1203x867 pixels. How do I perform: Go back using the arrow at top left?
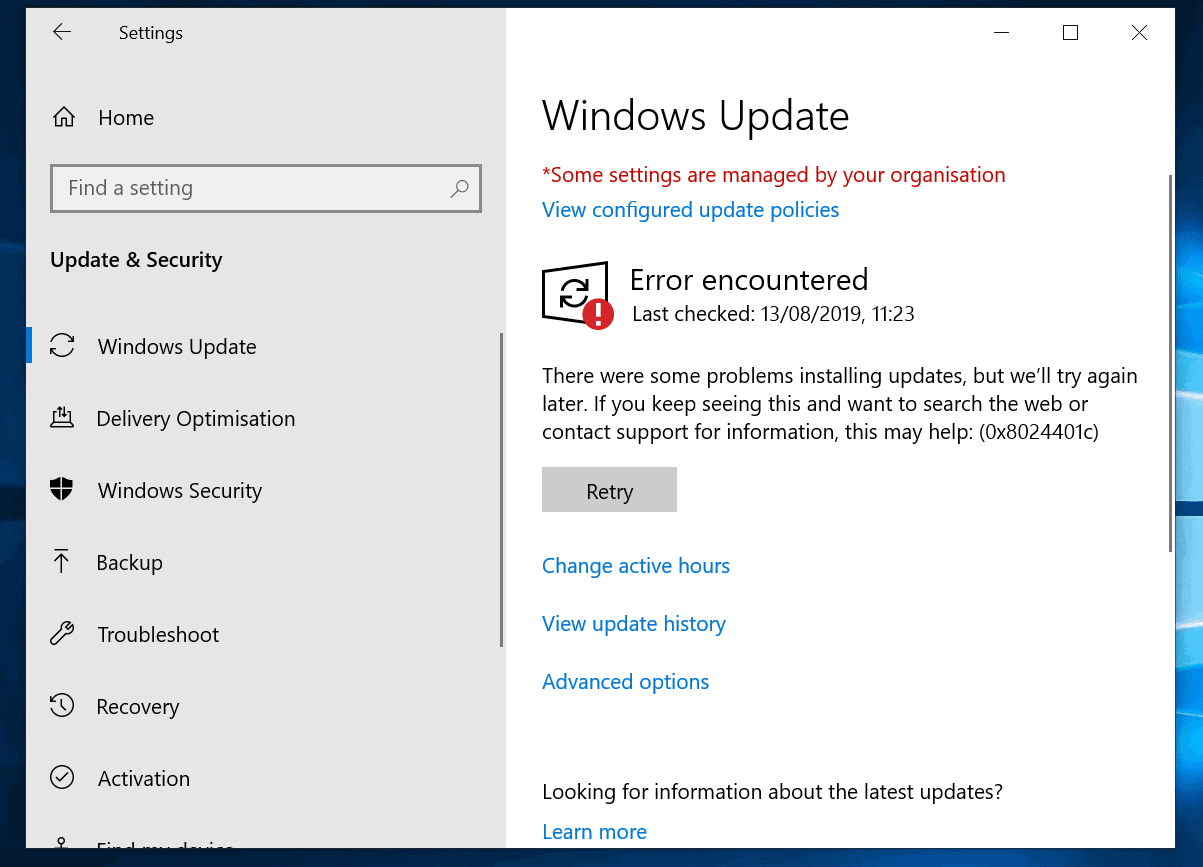click(61, 32)
